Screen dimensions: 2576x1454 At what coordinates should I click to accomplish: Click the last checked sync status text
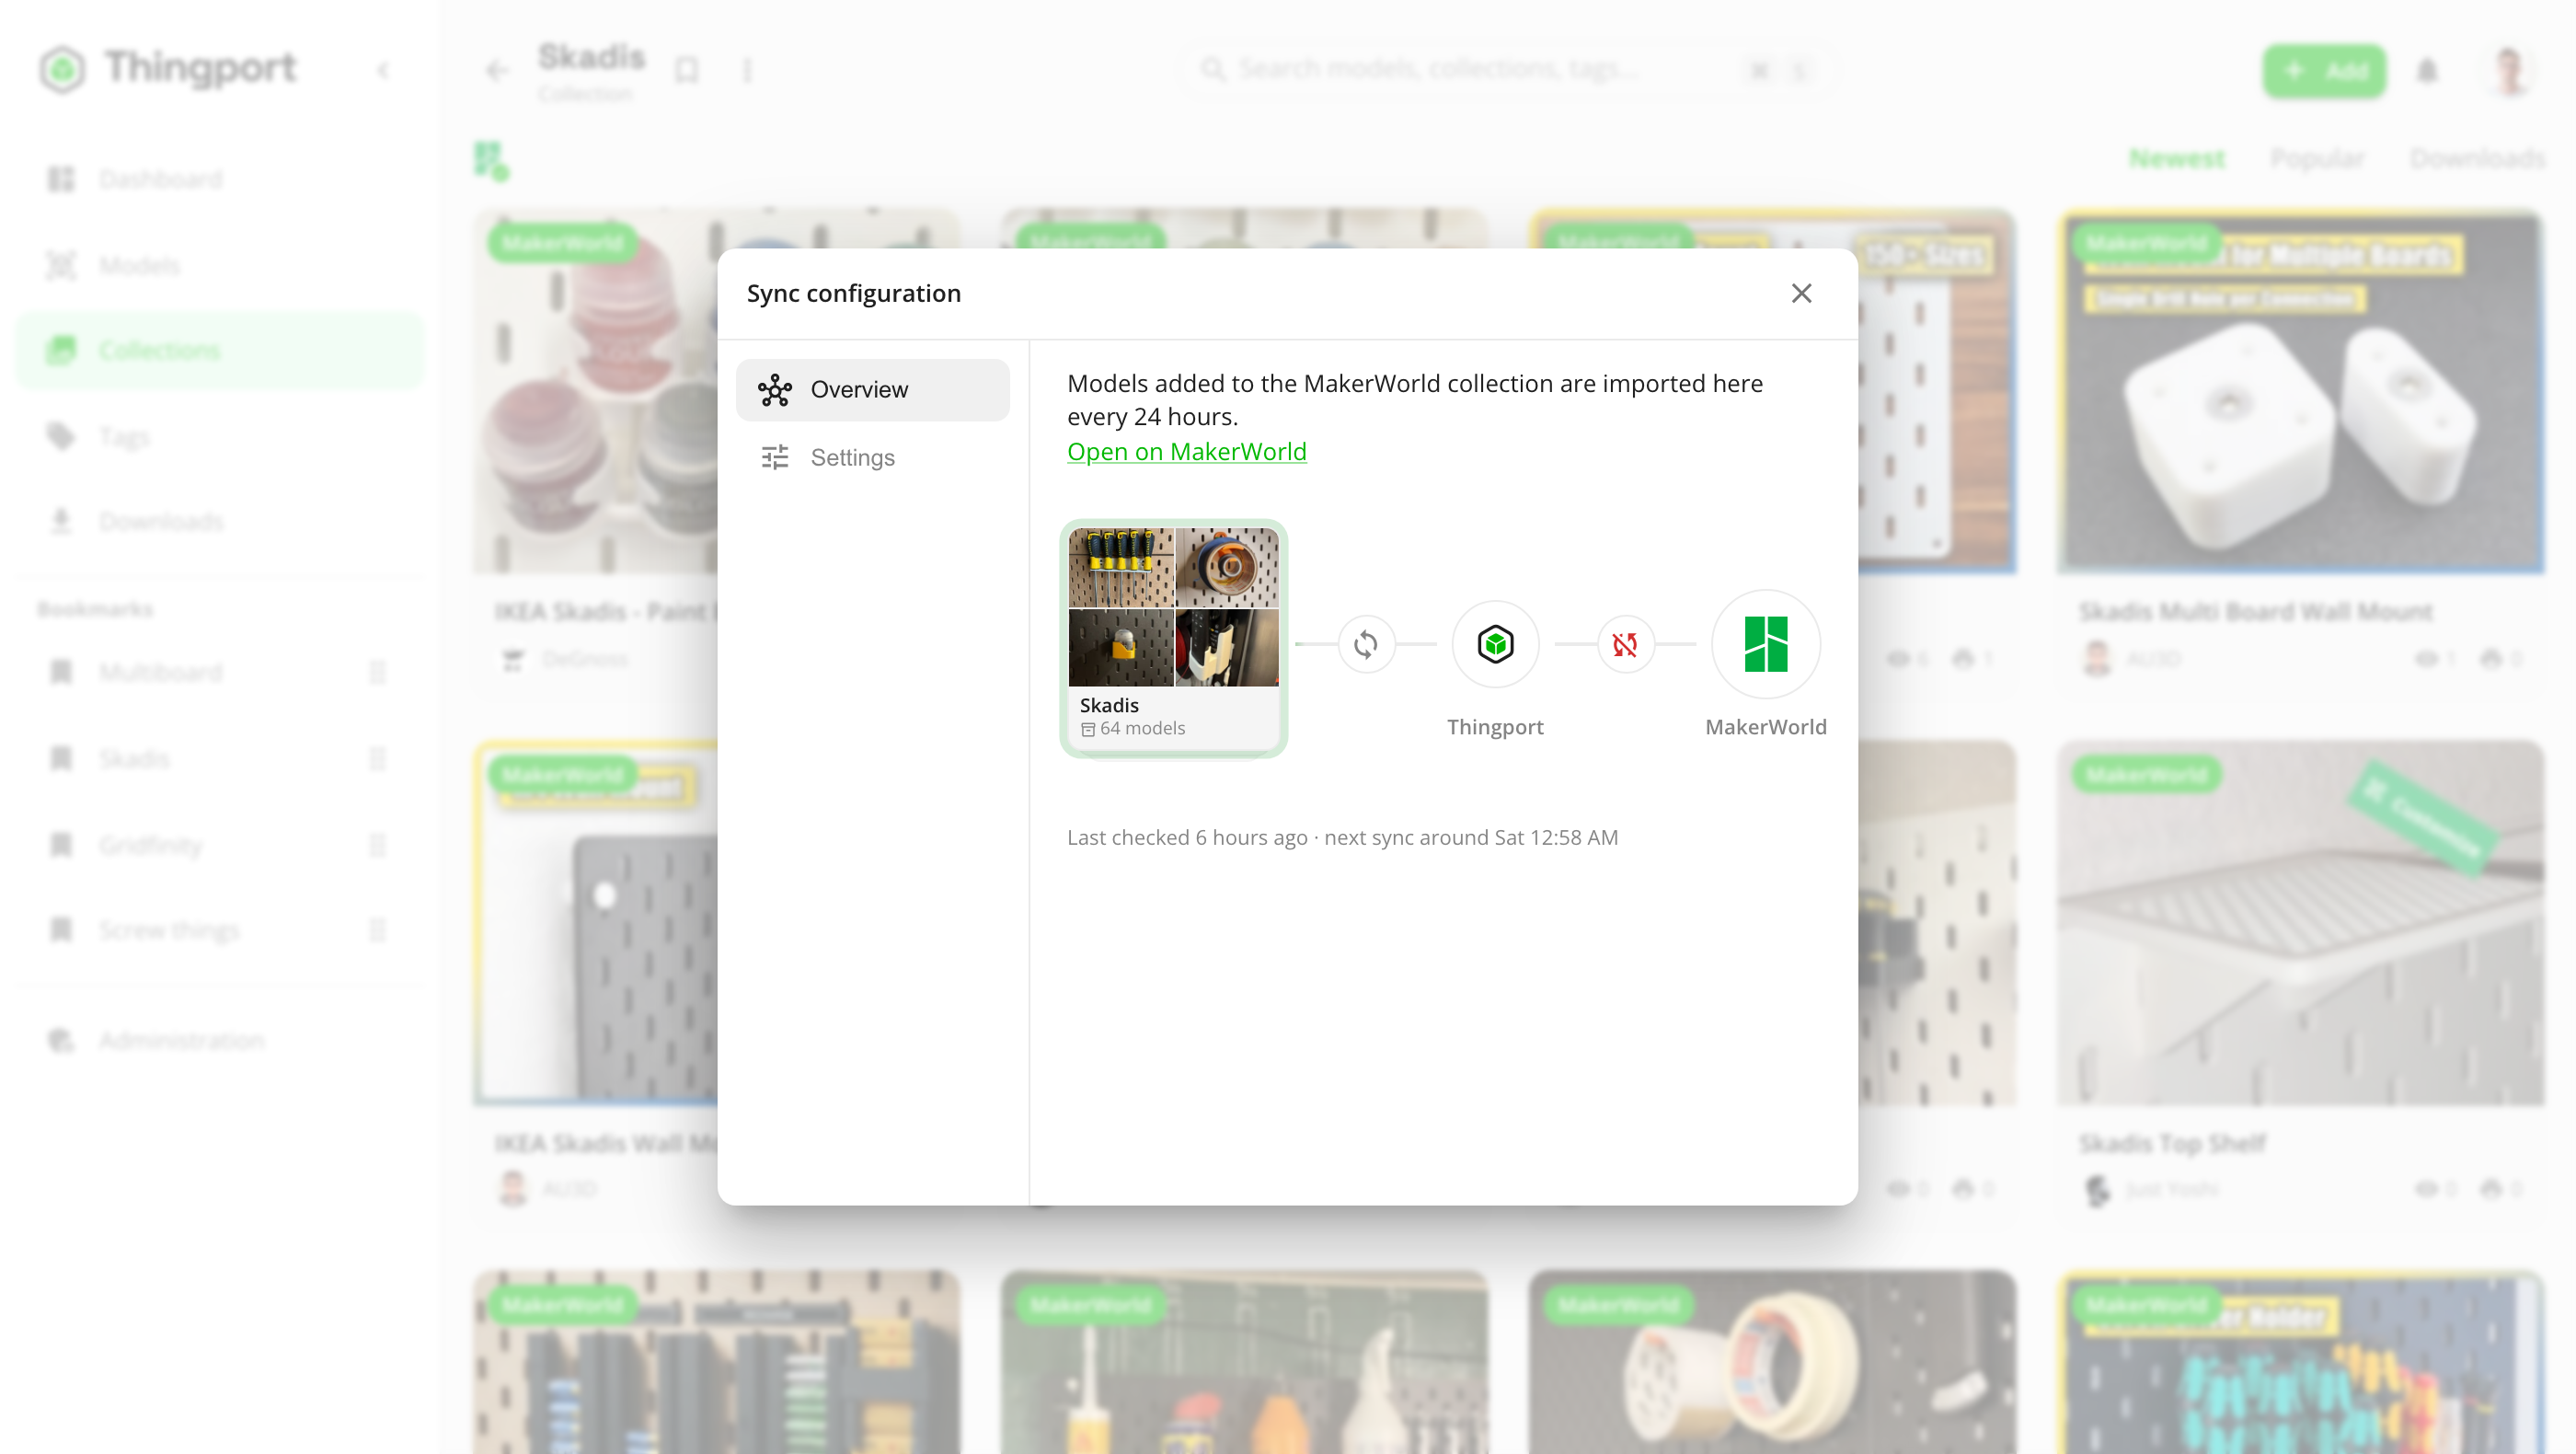(x=1342, y=837)
